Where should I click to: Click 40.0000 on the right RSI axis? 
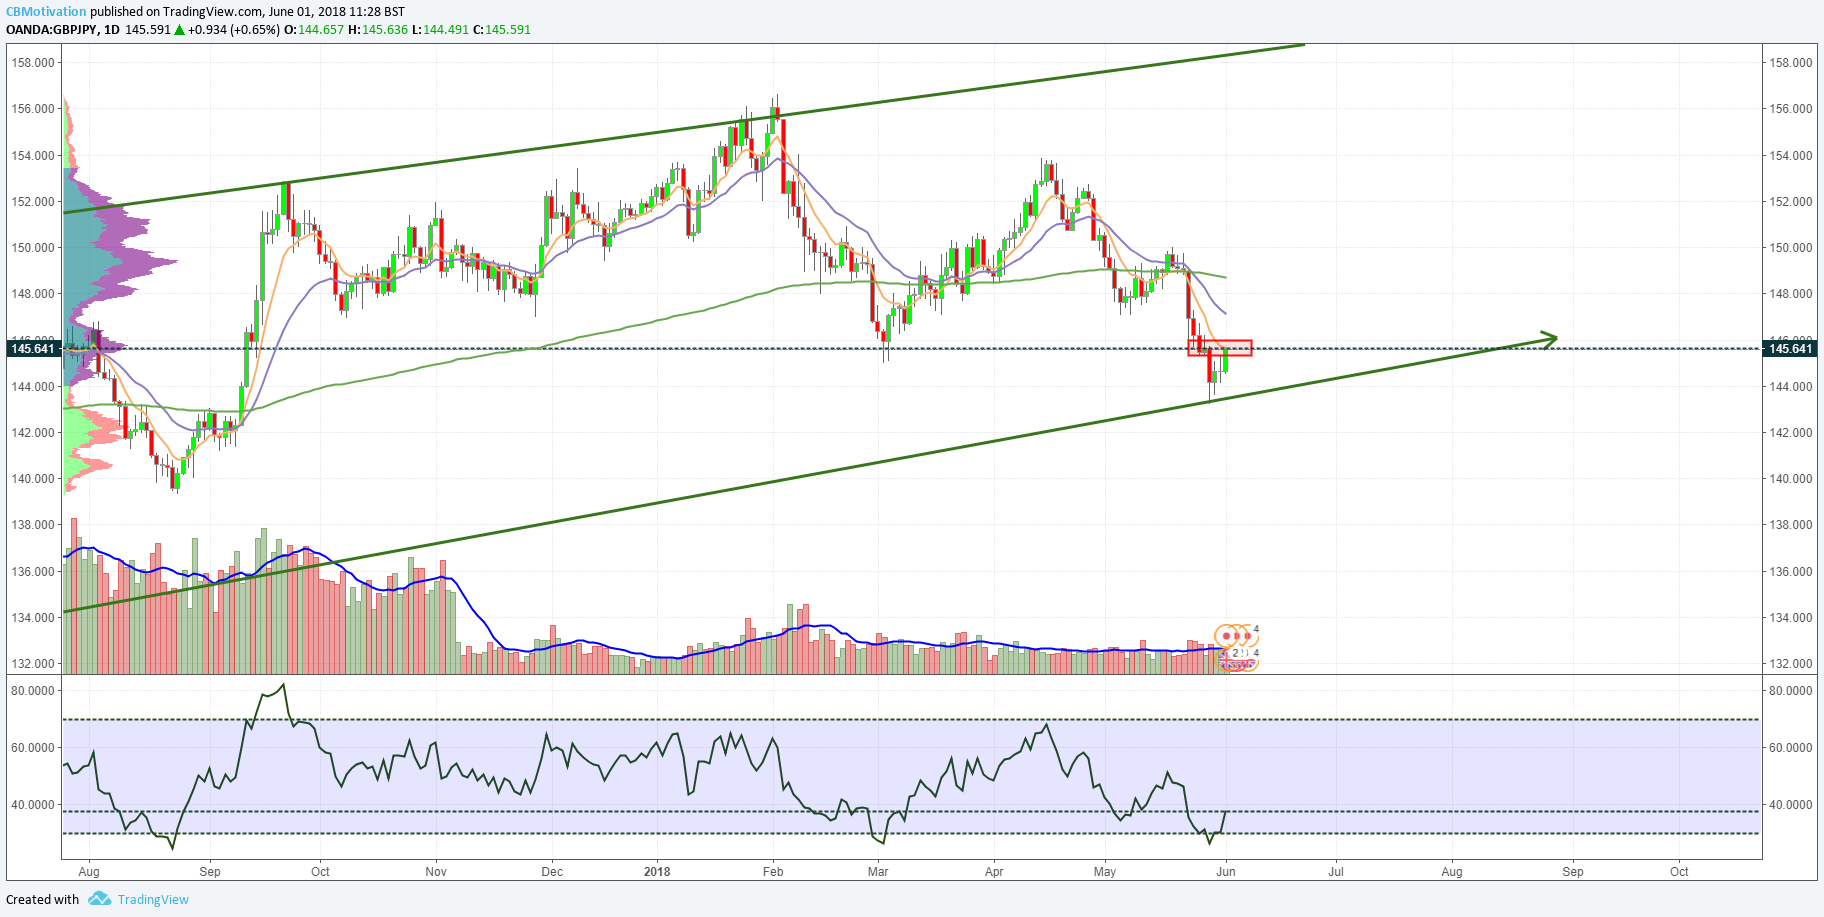1790,805
